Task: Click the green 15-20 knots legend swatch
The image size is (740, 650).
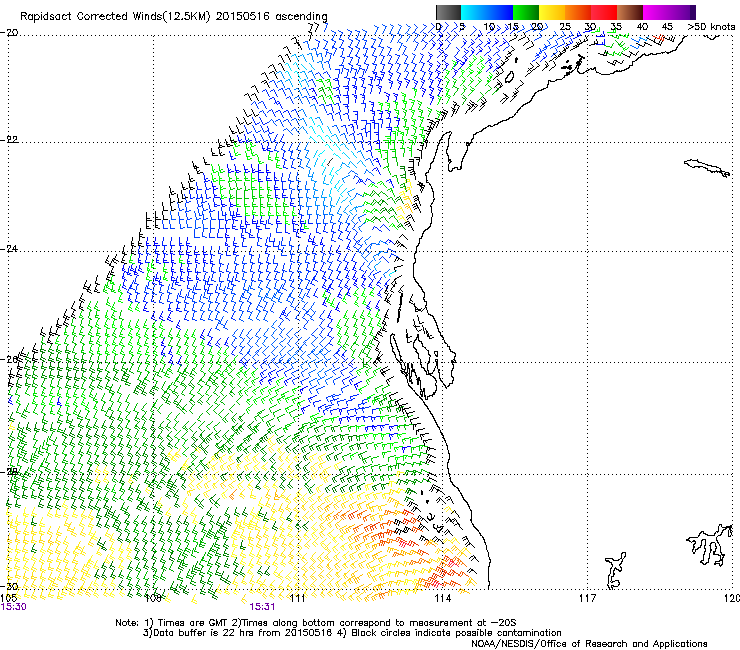Action: (x=526, y=12)
